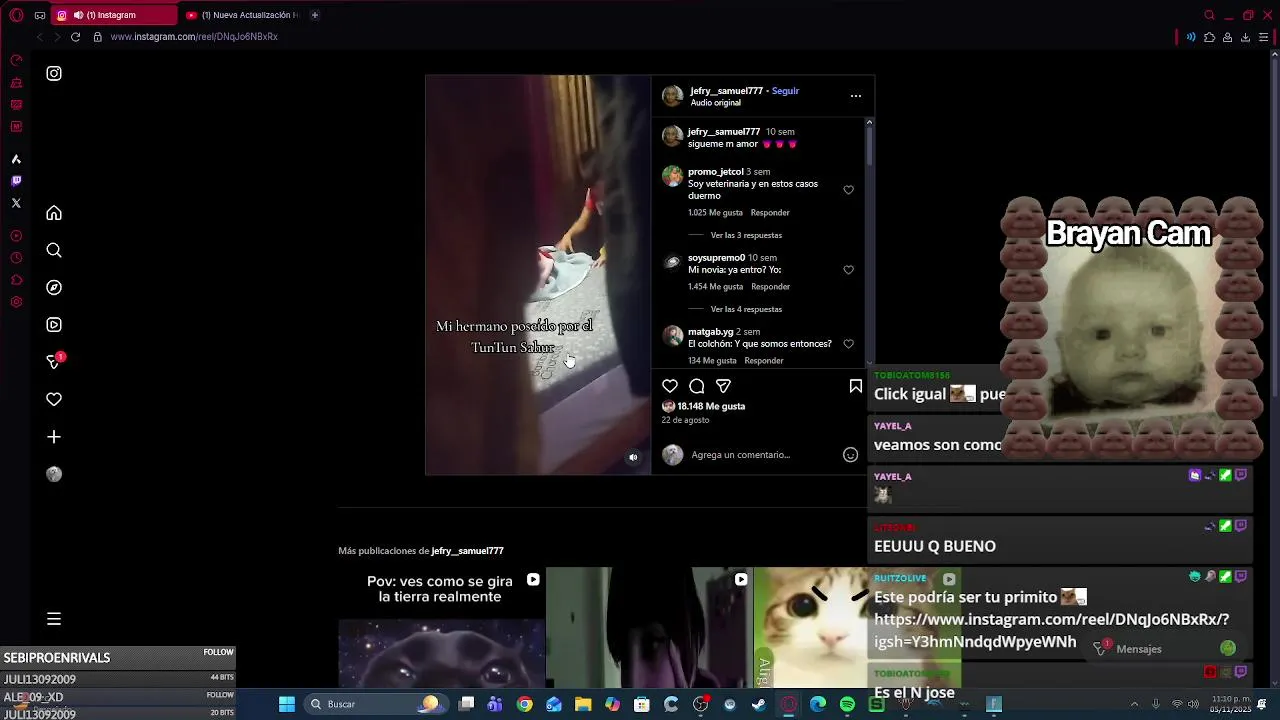Open the profile avatar in the Instagram sidebar
The height and width of the screenshot is (720, 1280).
54,474
